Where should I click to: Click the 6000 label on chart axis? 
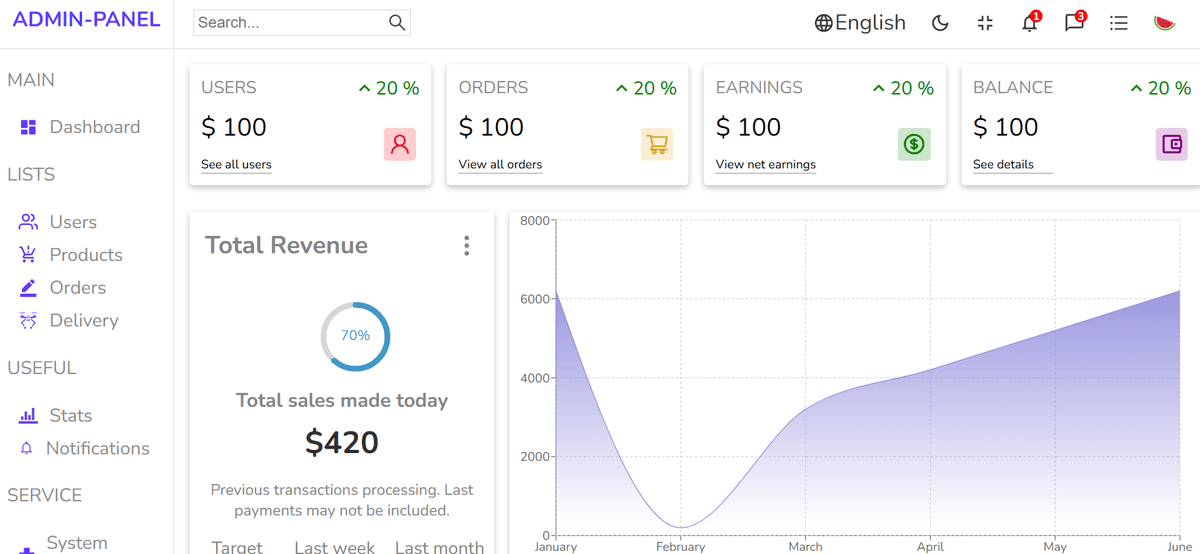pyautogui.click(x=535, y=299)
